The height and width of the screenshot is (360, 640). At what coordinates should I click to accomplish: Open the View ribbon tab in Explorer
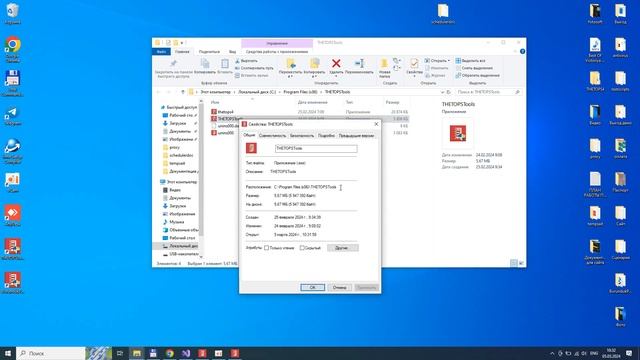(x=232, y=52)
